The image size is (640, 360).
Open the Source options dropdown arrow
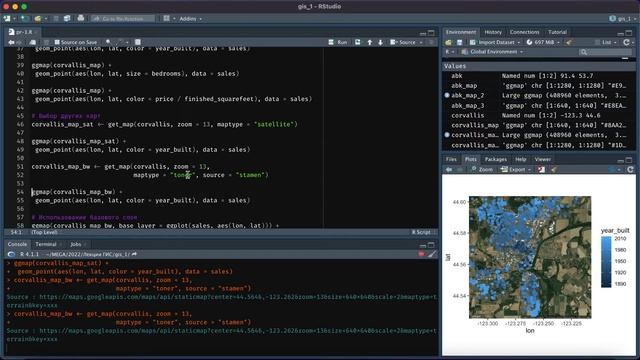[421, 42]
